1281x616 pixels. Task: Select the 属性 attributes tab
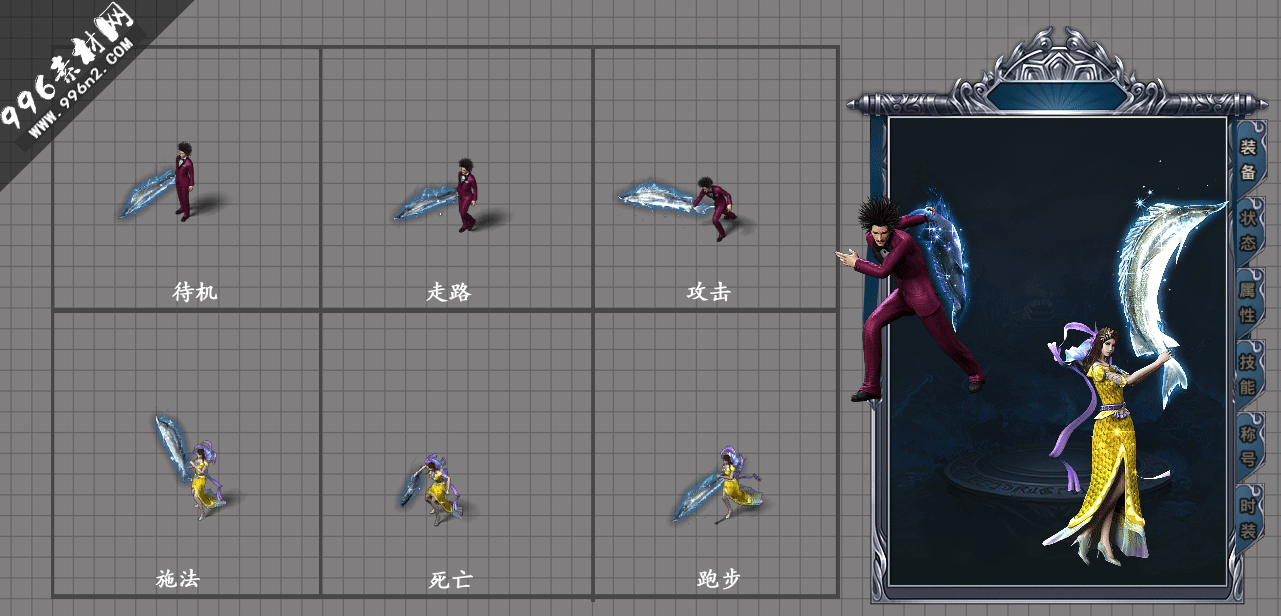1249,301
